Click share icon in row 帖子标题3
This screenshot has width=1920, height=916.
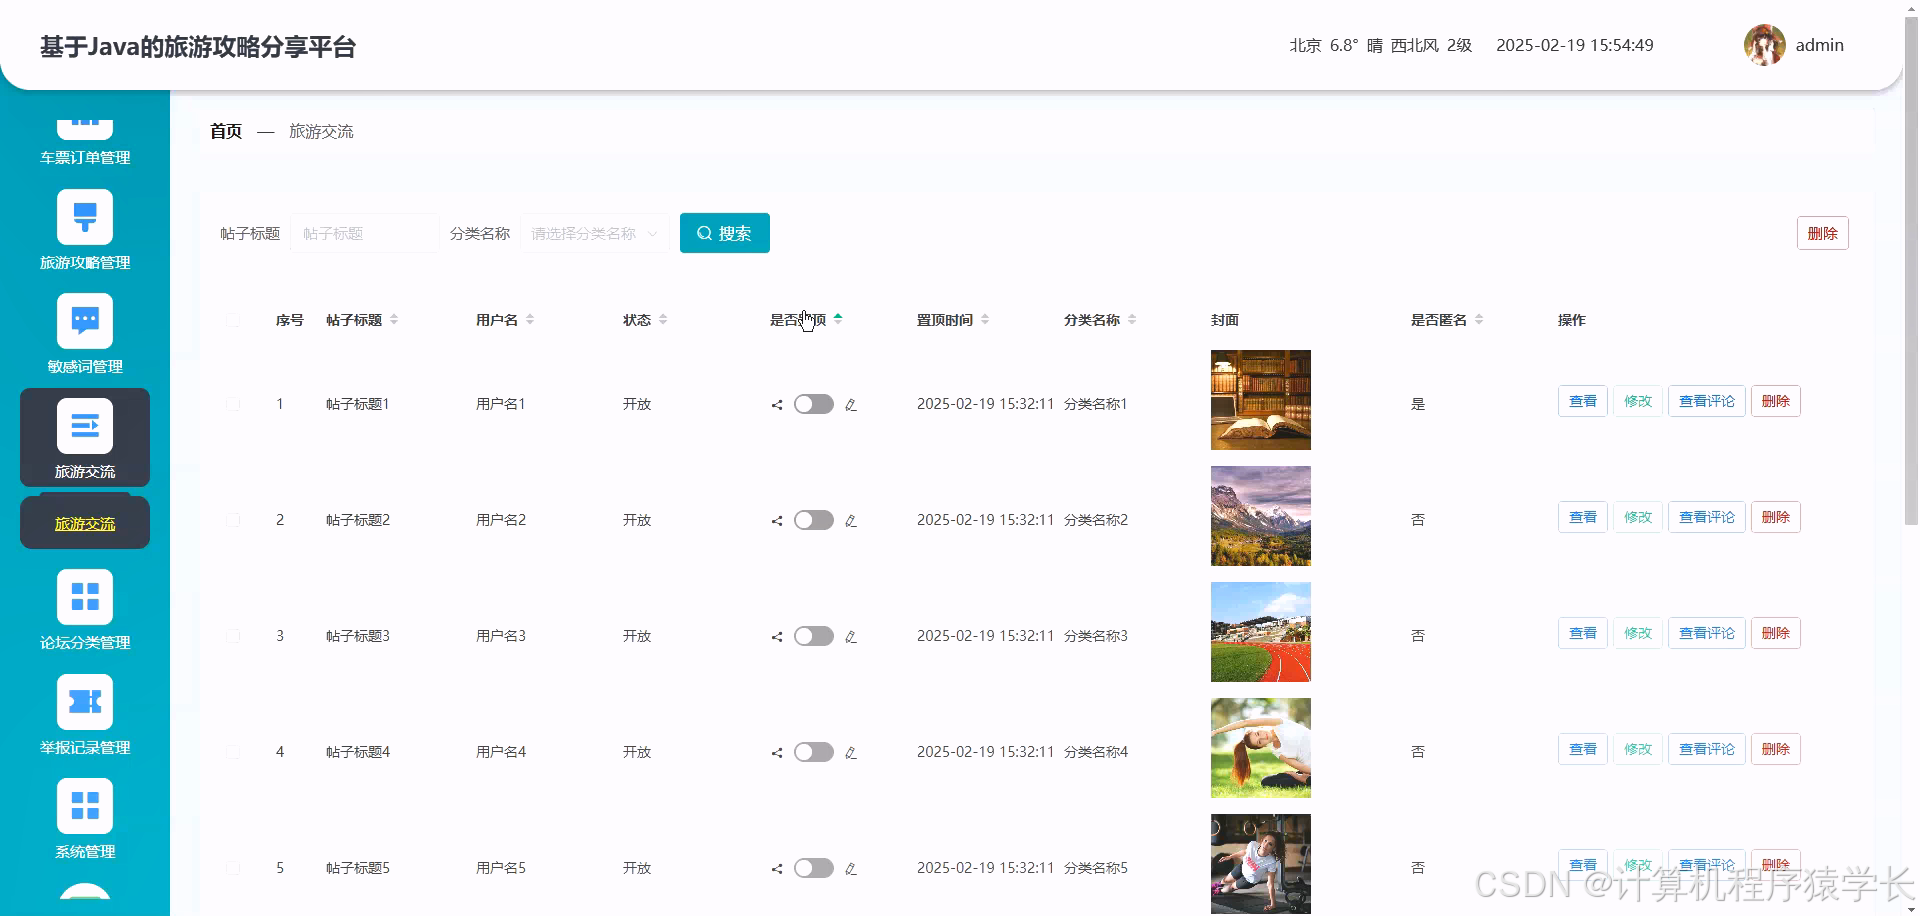click(777, 637)
